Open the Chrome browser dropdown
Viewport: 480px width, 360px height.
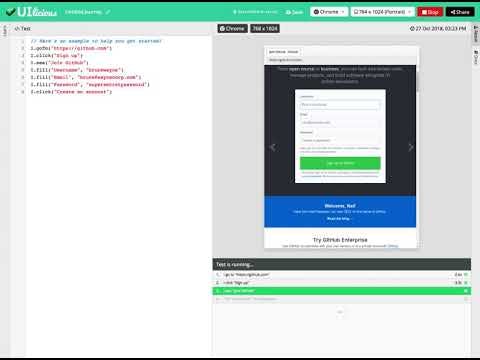329,12
